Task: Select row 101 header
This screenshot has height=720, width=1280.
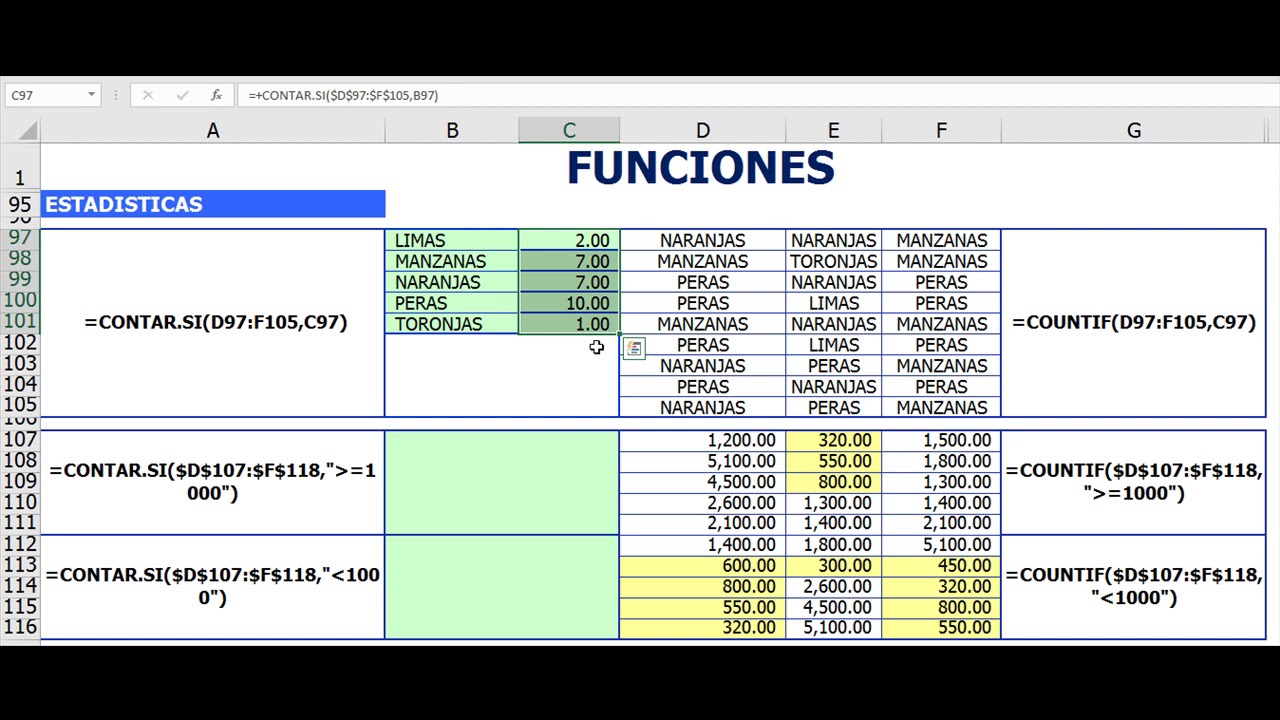Action: [x=20, y=322]
